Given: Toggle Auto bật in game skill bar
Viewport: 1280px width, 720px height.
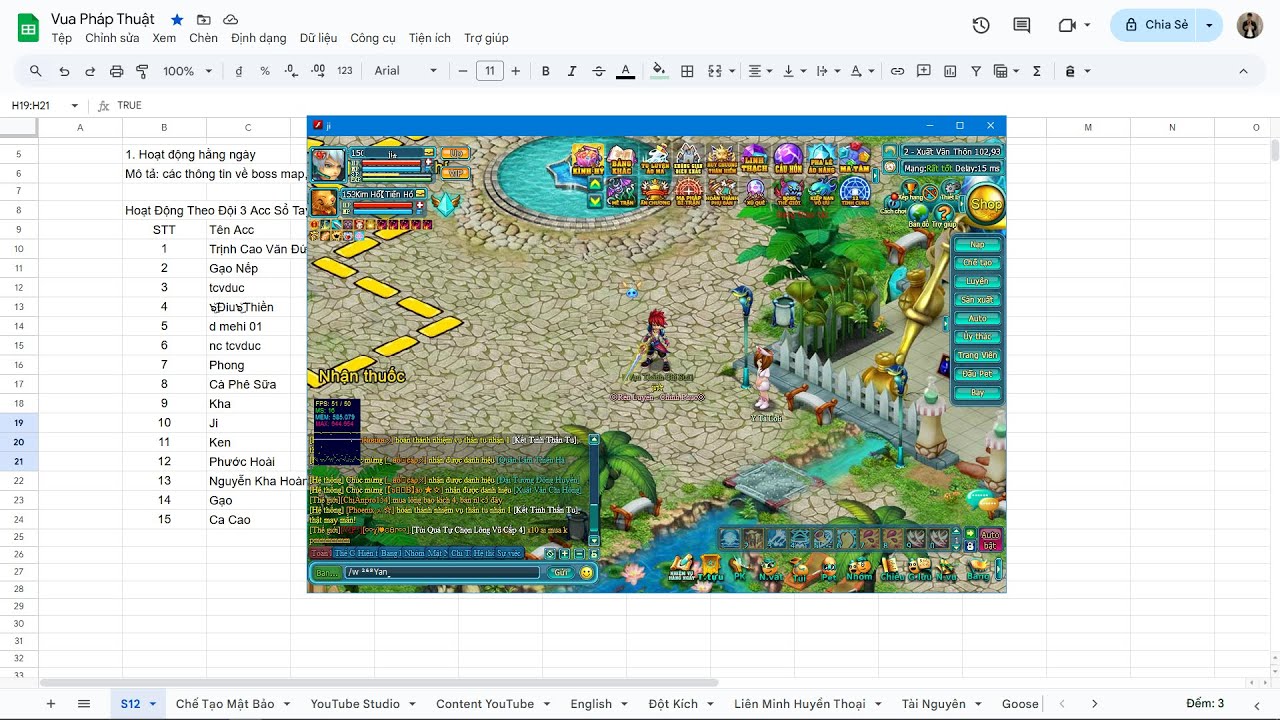Looking at the screenshot, I should coord(990,540).
